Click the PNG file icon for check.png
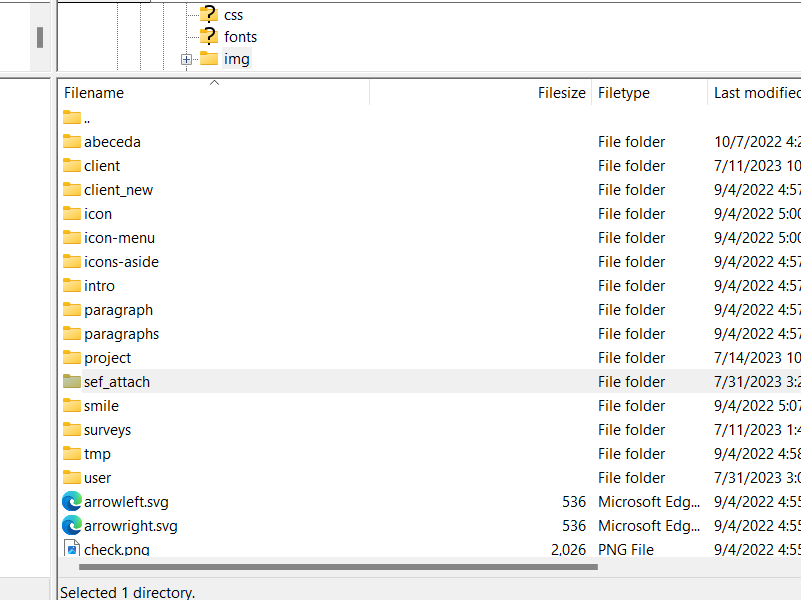This screenshot has width=801, height=600. (x=72, y=549)
